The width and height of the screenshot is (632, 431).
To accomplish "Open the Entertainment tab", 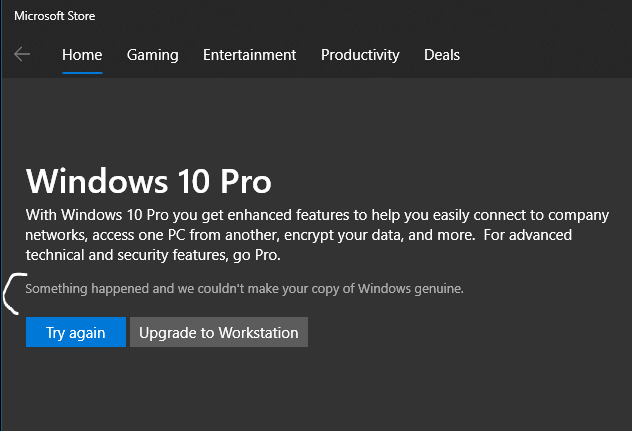I will tap(249, 55).
